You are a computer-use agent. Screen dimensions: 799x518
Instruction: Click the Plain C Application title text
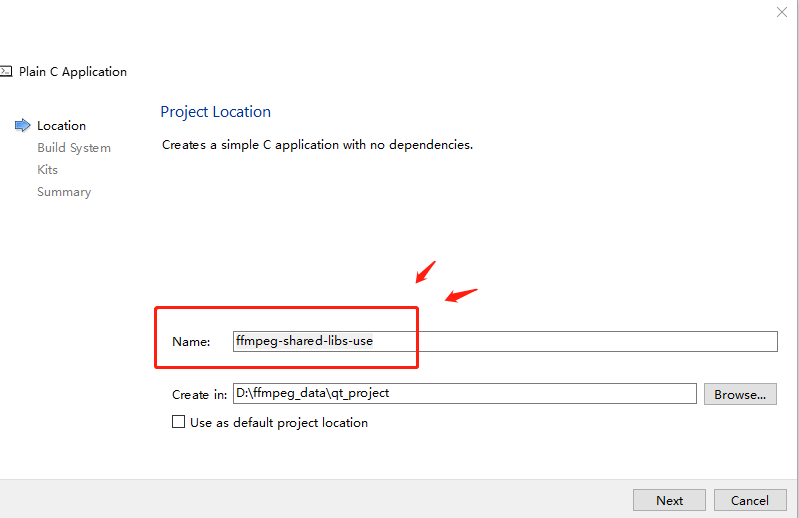(x=73, y=72)
